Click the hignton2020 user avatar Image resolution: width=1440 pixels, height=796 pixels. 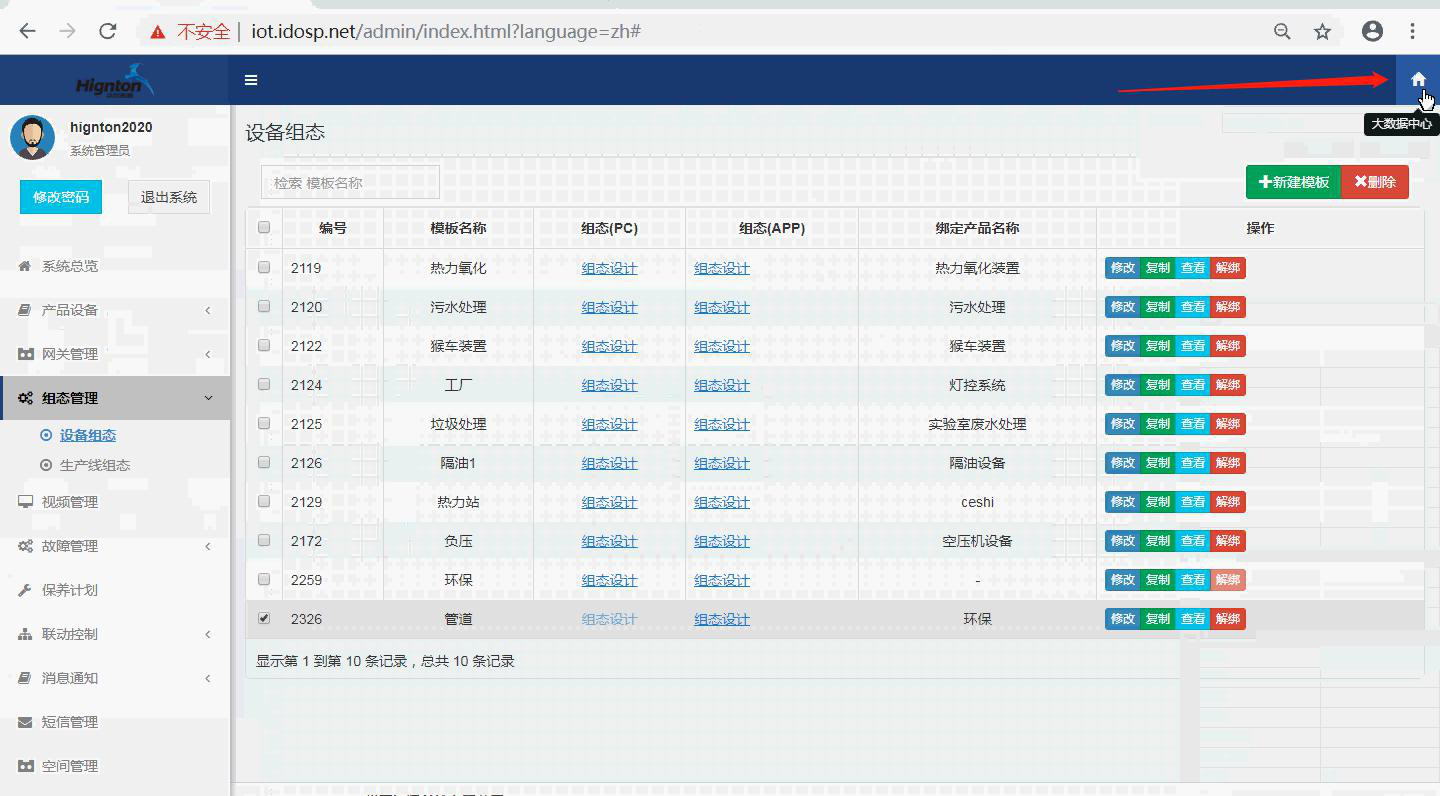[x=32, y=137]
